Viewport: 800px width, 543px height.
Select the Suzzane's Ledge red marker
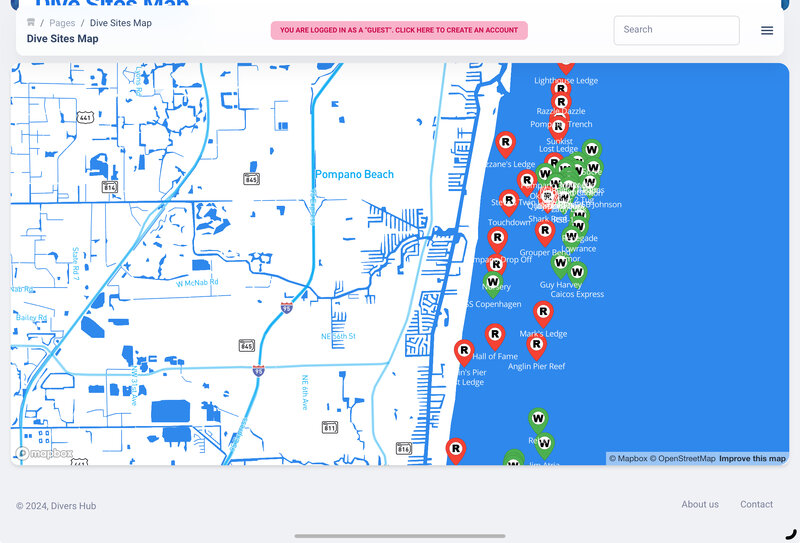click(506, 143)
